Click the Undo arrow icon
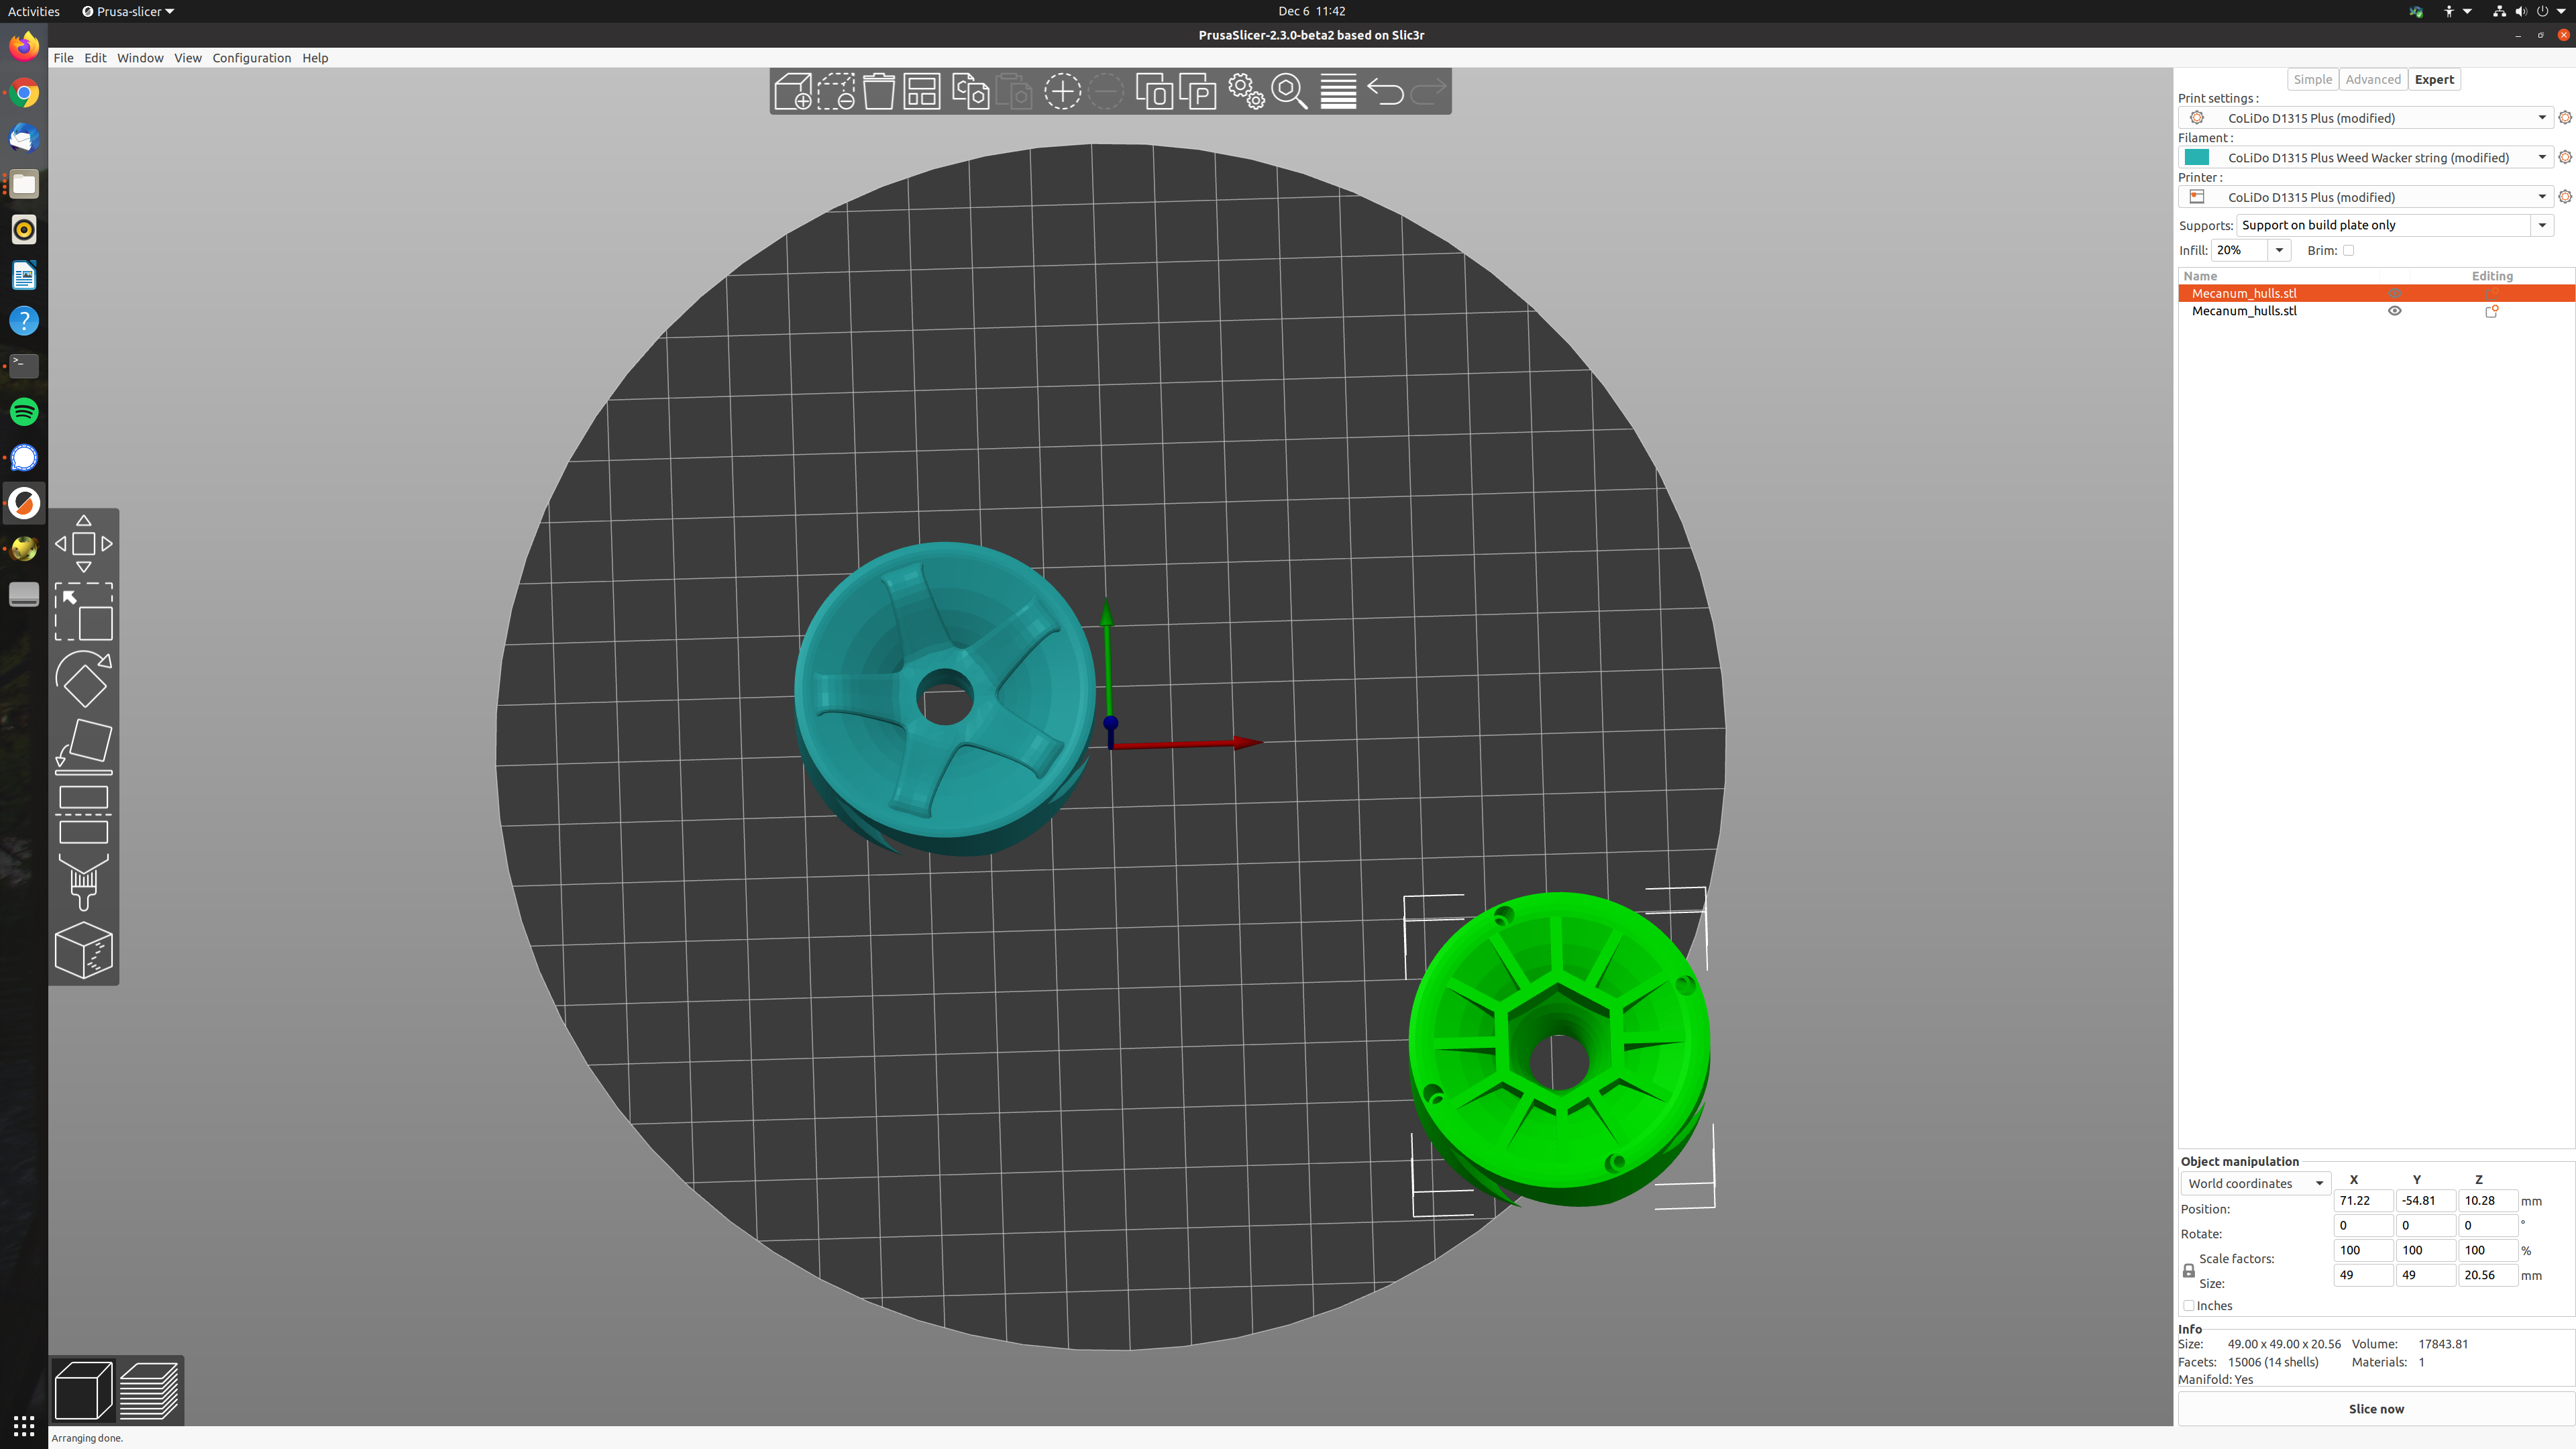 click(1385, 92)
